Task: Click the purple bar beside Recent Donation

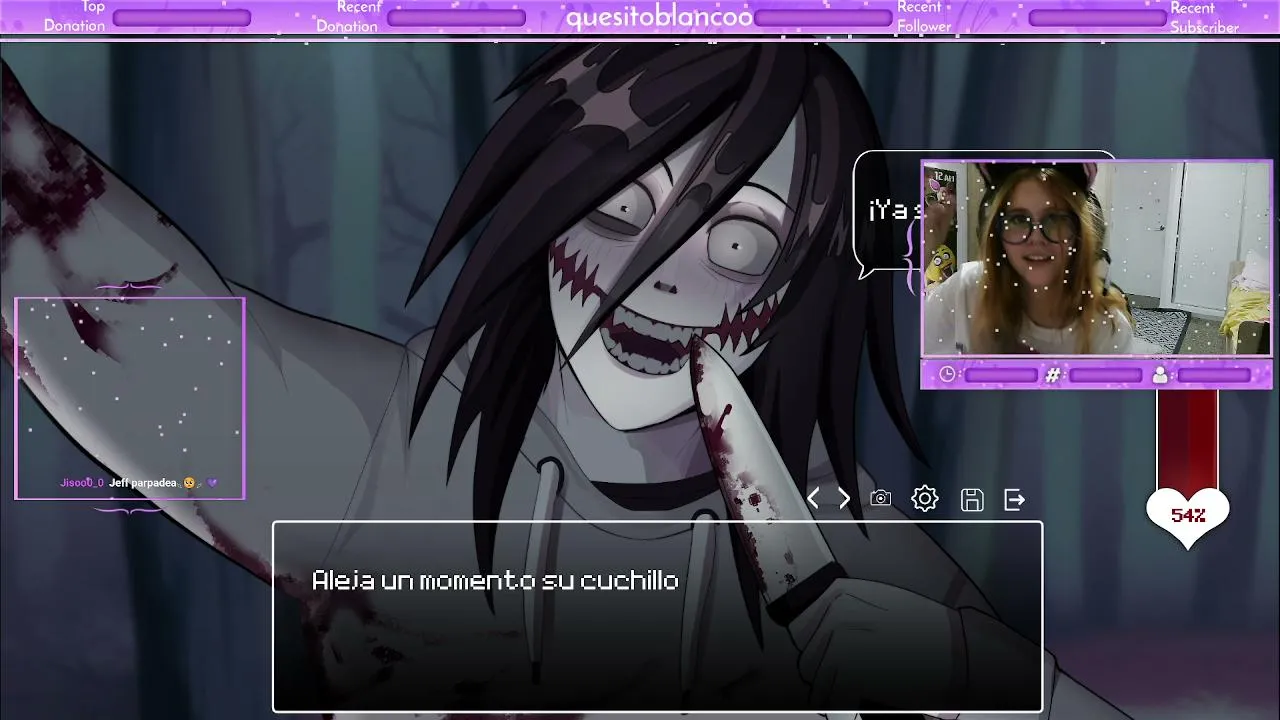Action: [456, 18]
